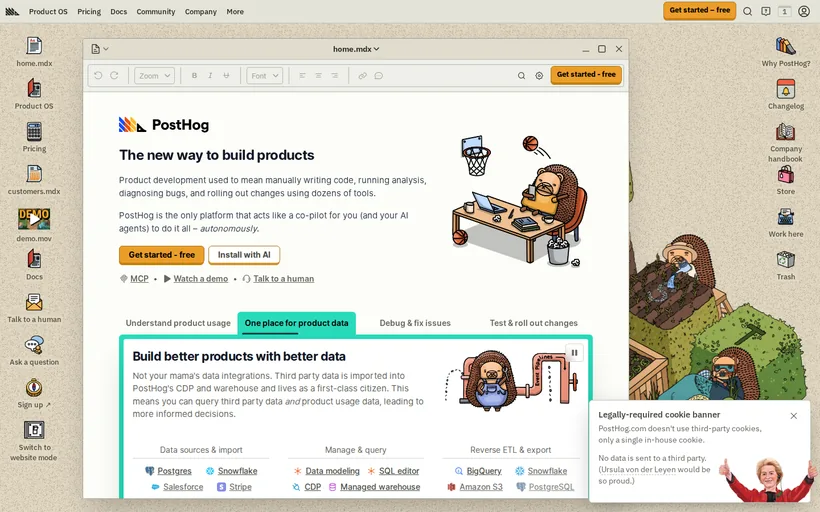Open the home.mdx desktop icon

tap(34, 46)
